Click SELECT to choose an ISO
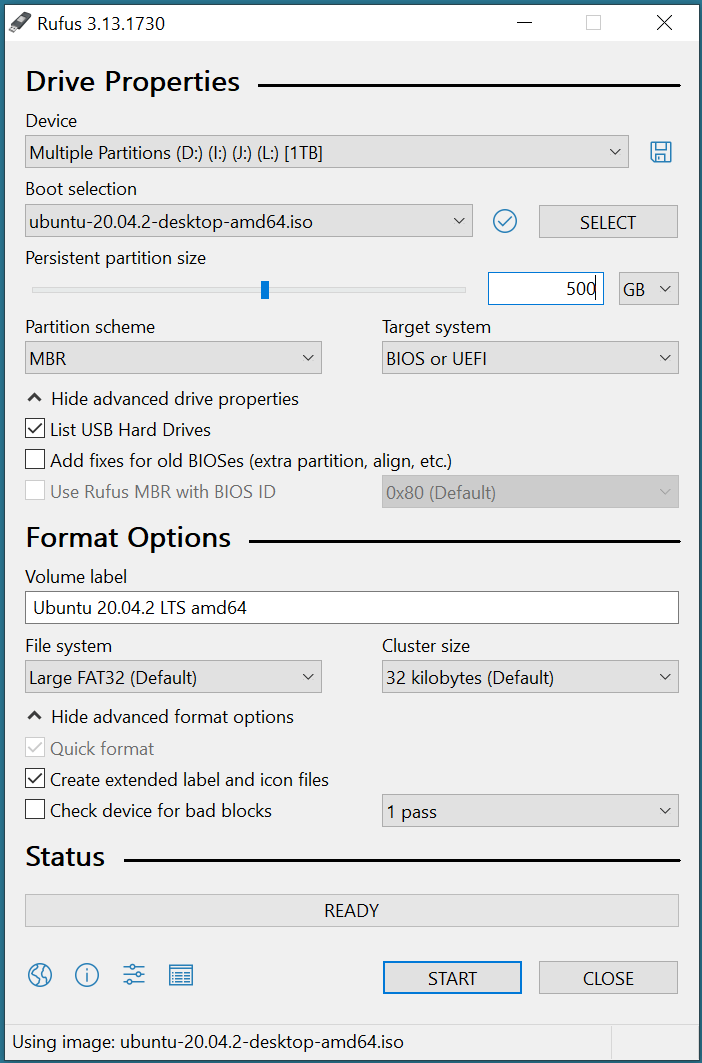Screen dimensions: 702x1063 click(607, 221)
